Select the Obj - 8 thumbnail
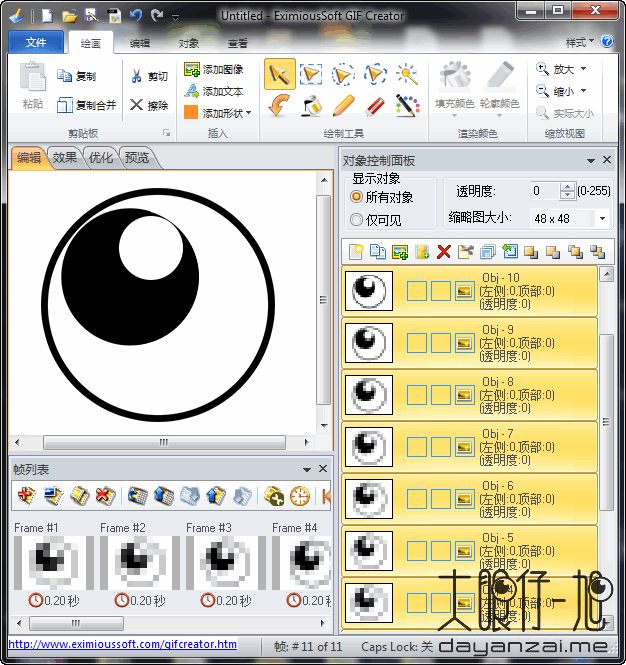Screen dimensions: 626x665 (x=369, y=395)
